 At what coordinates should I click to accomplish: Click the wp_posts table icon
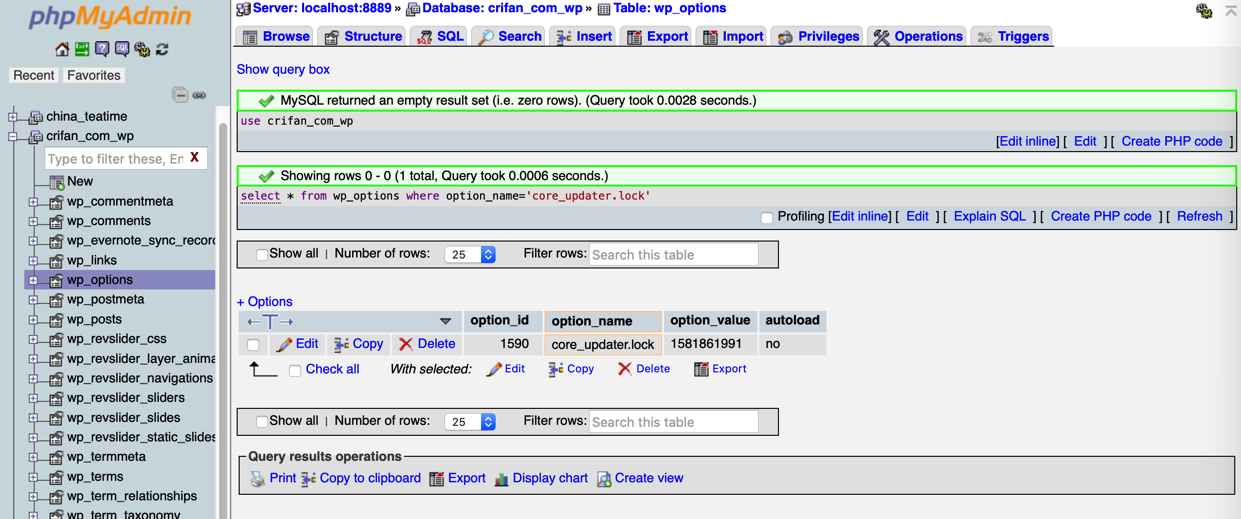click(x=56, y=319)
